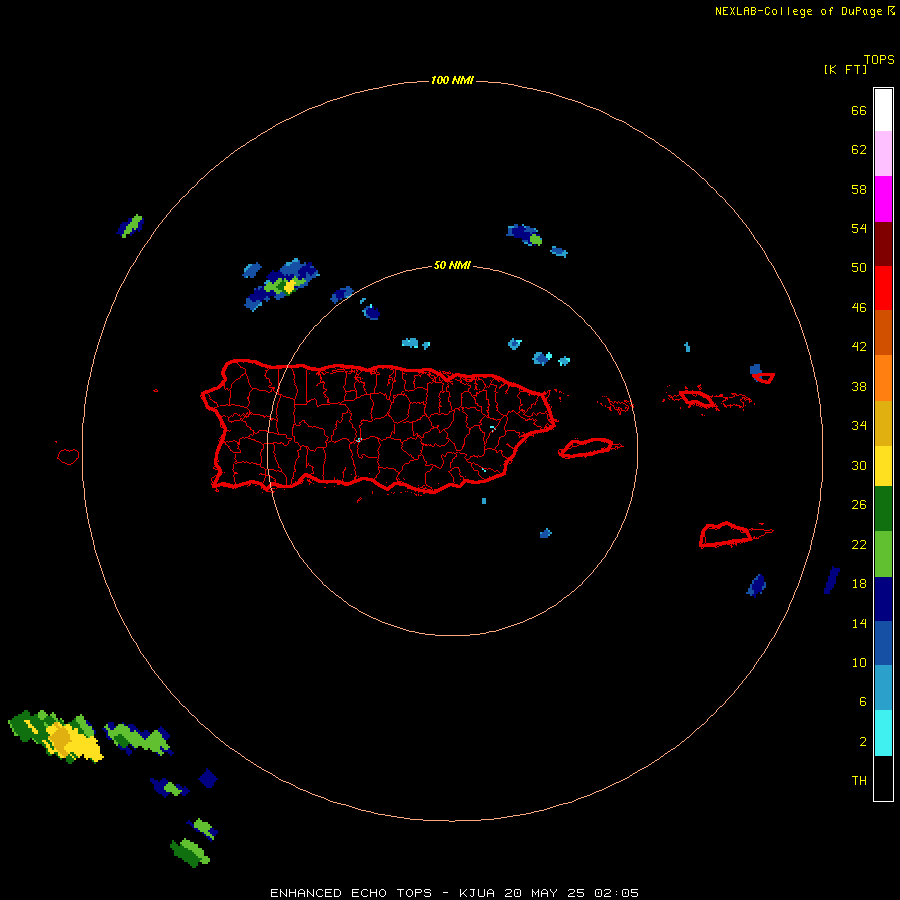The height and width of the screenshot is (900, 900).
Task: Select the '30' legend value
Action: click(859, 465)
